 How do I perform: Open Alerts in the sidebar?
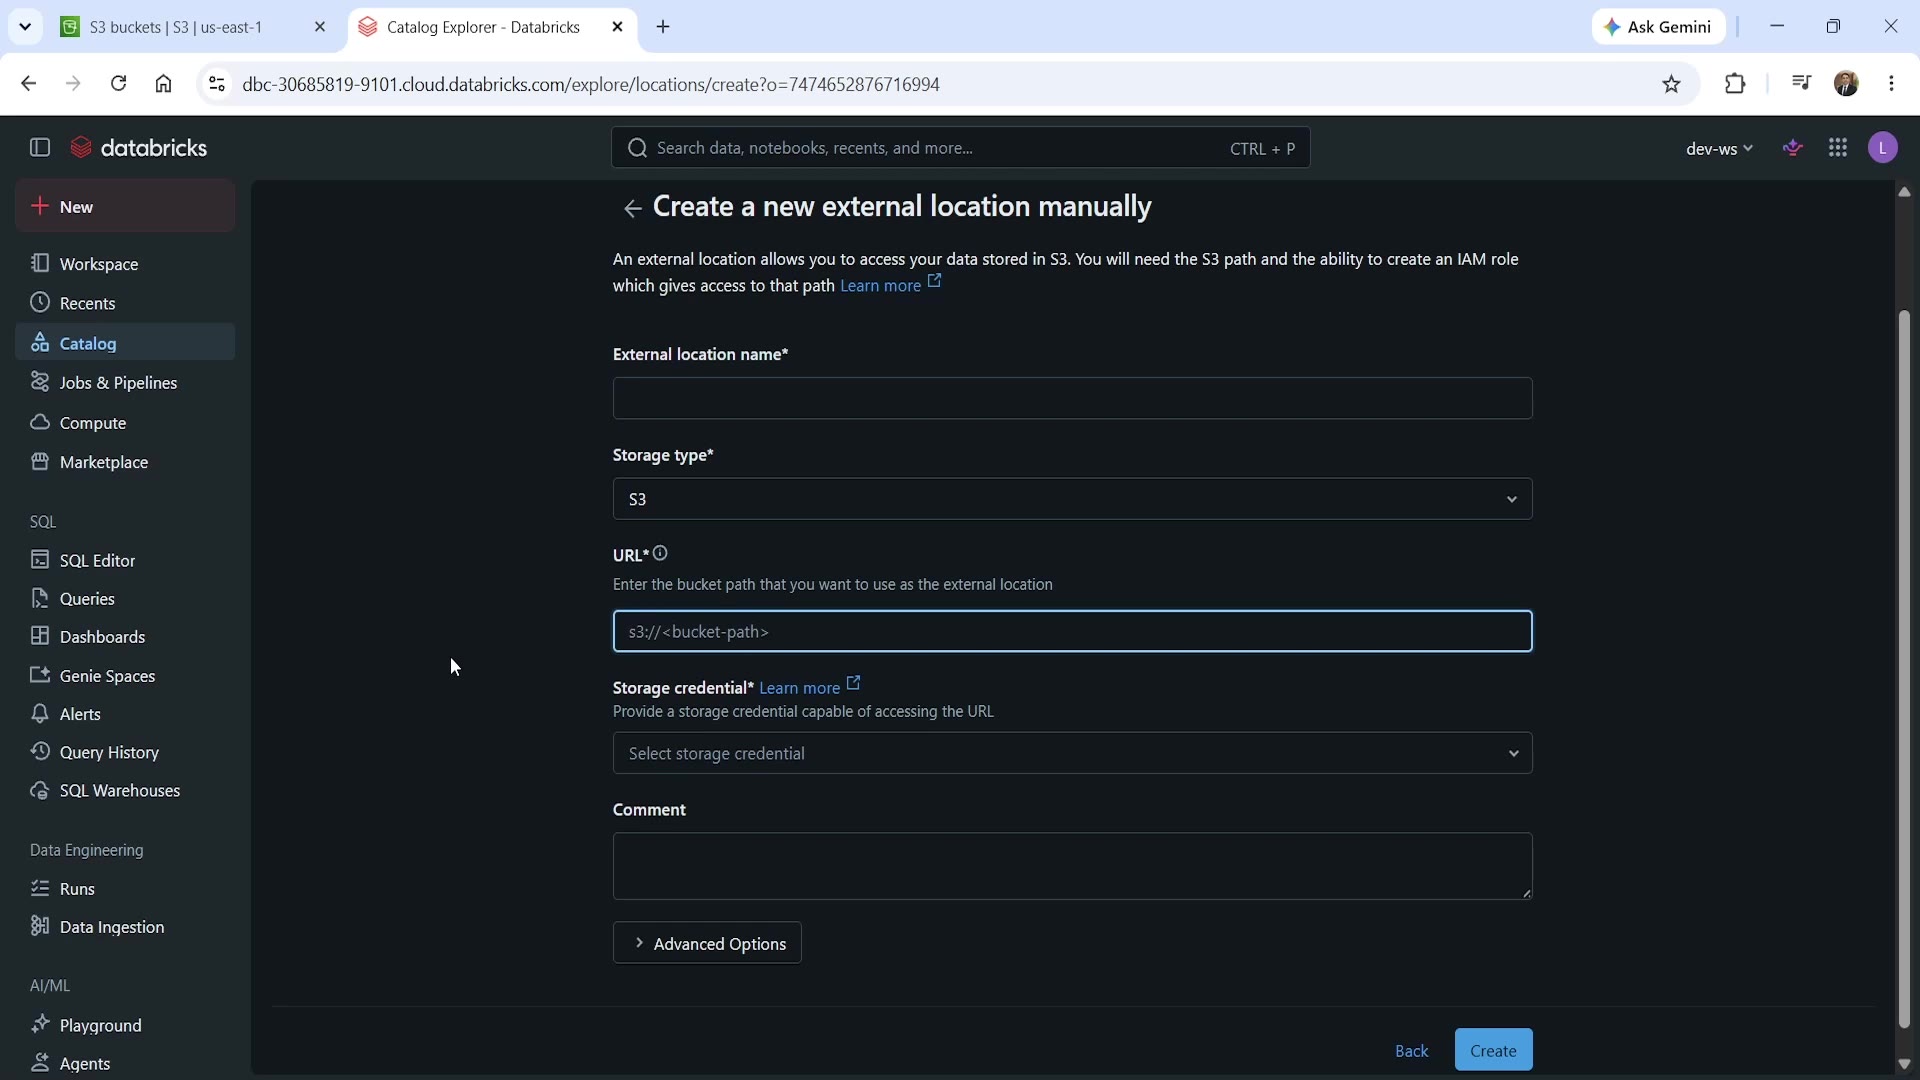[x=125, y=714]
